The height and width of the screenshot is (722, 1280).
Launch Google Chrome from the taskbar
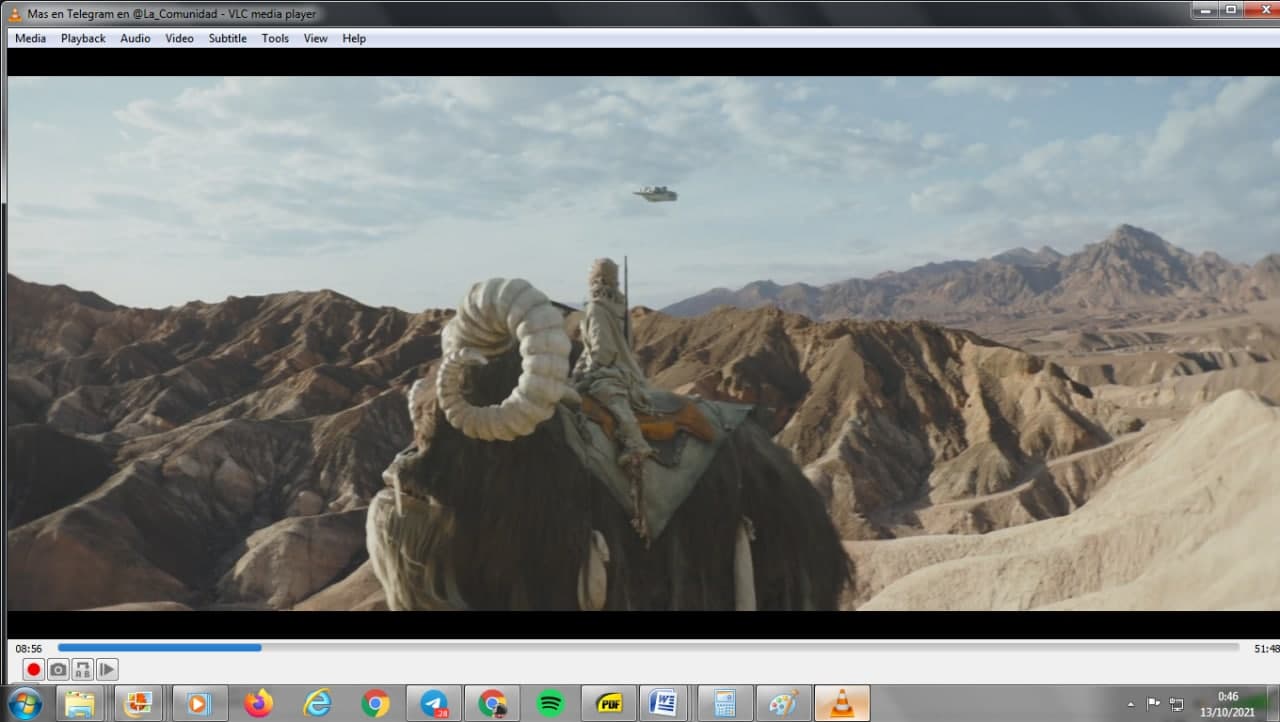[x=376, y=703]
